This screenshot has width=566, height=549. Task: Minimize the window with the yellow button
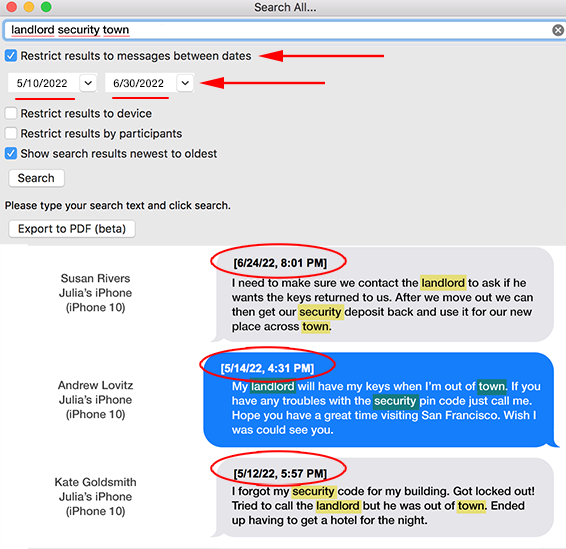click(x=29, y=7)
